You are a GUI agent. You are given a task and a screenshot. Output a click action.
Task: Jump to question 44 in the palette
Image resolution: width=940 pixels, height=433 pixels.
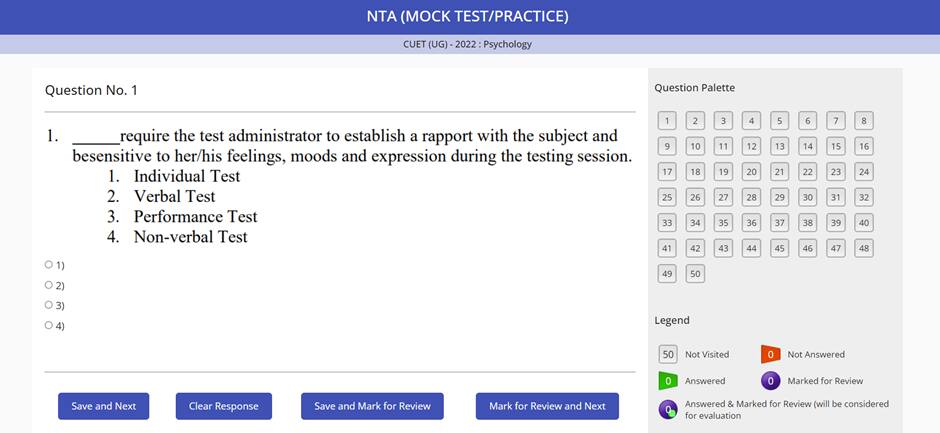coord(751,248)
